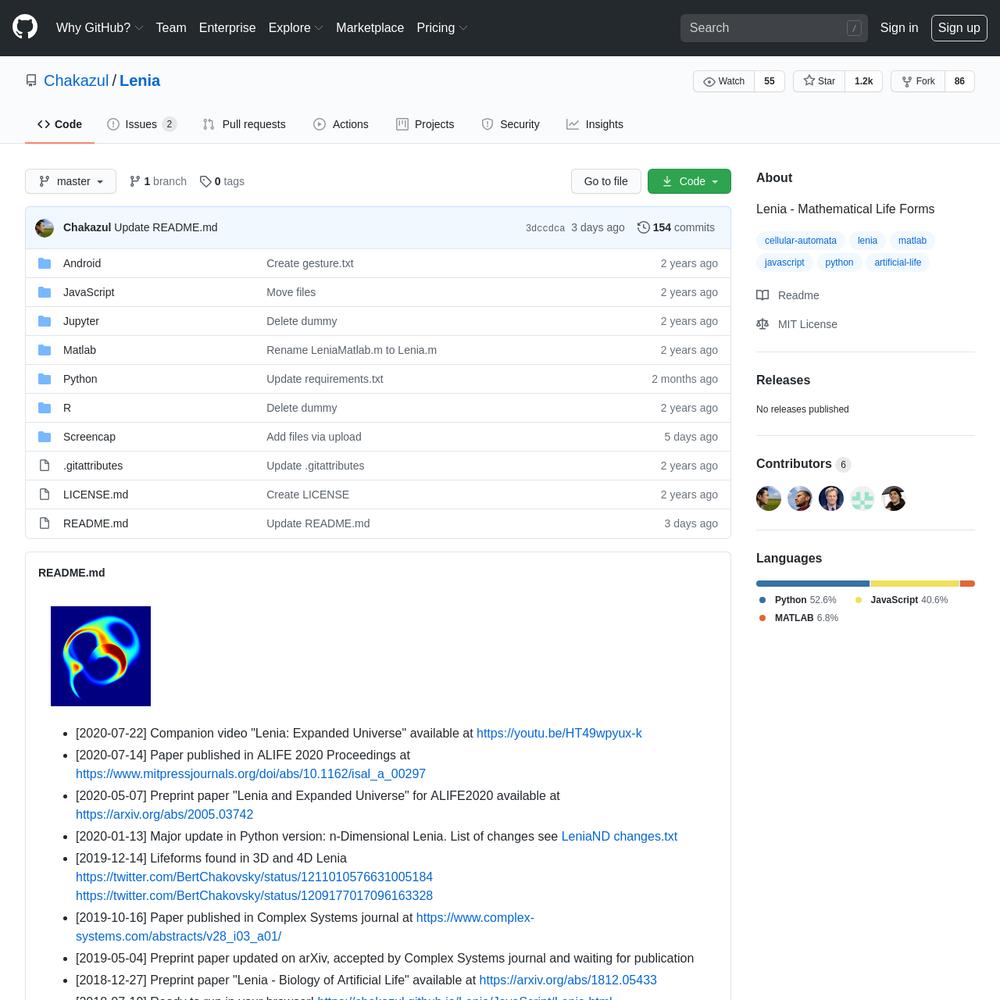Switch to the Pull requests tab
Image resolution: width=1000 pixels, height=1000 pixels.
point(244,124)
